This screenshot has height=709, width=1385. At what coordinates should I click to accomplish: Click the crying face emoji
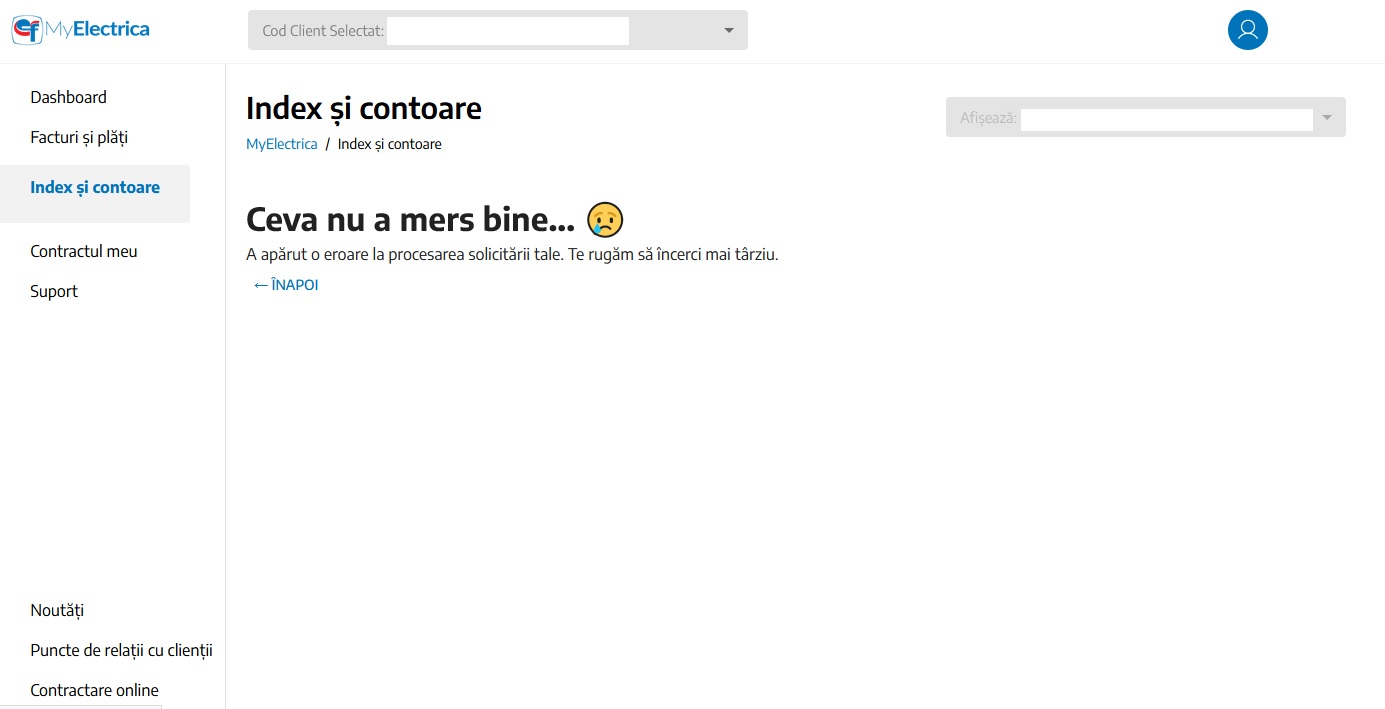point(605,219)
